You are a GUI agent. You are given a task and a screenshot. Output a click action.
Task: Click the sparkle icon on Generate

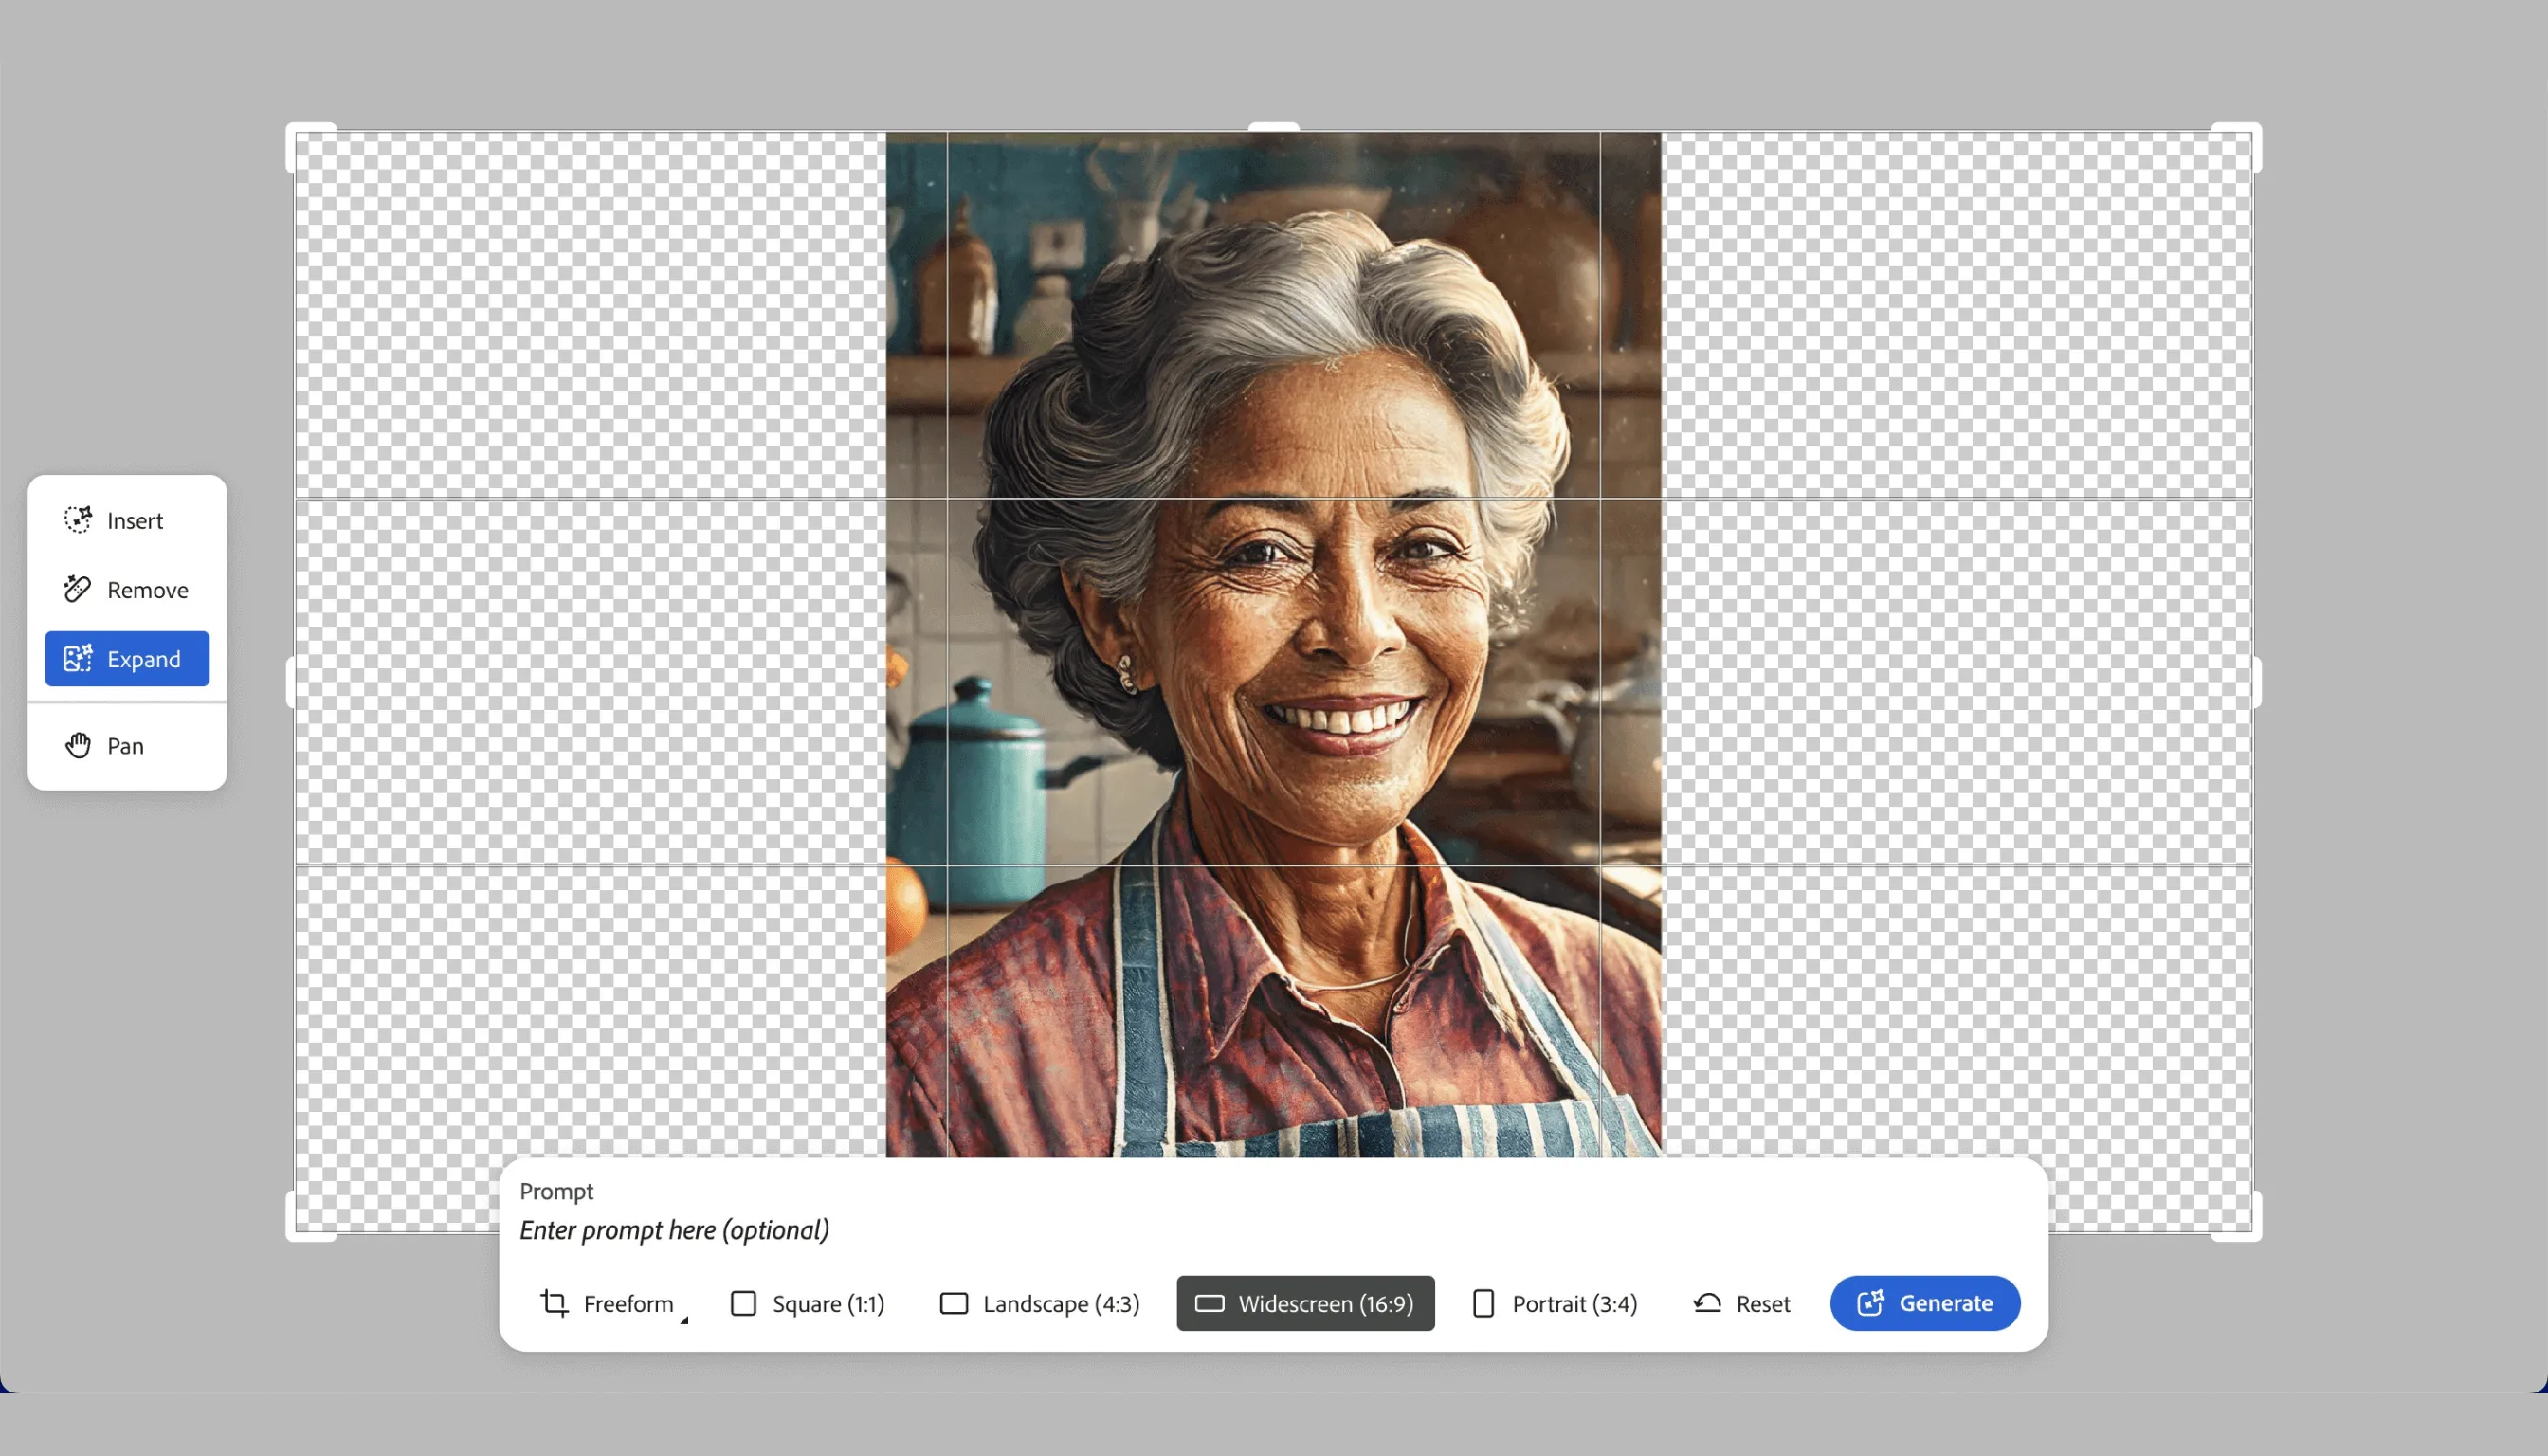[x=1870, y=1303]
